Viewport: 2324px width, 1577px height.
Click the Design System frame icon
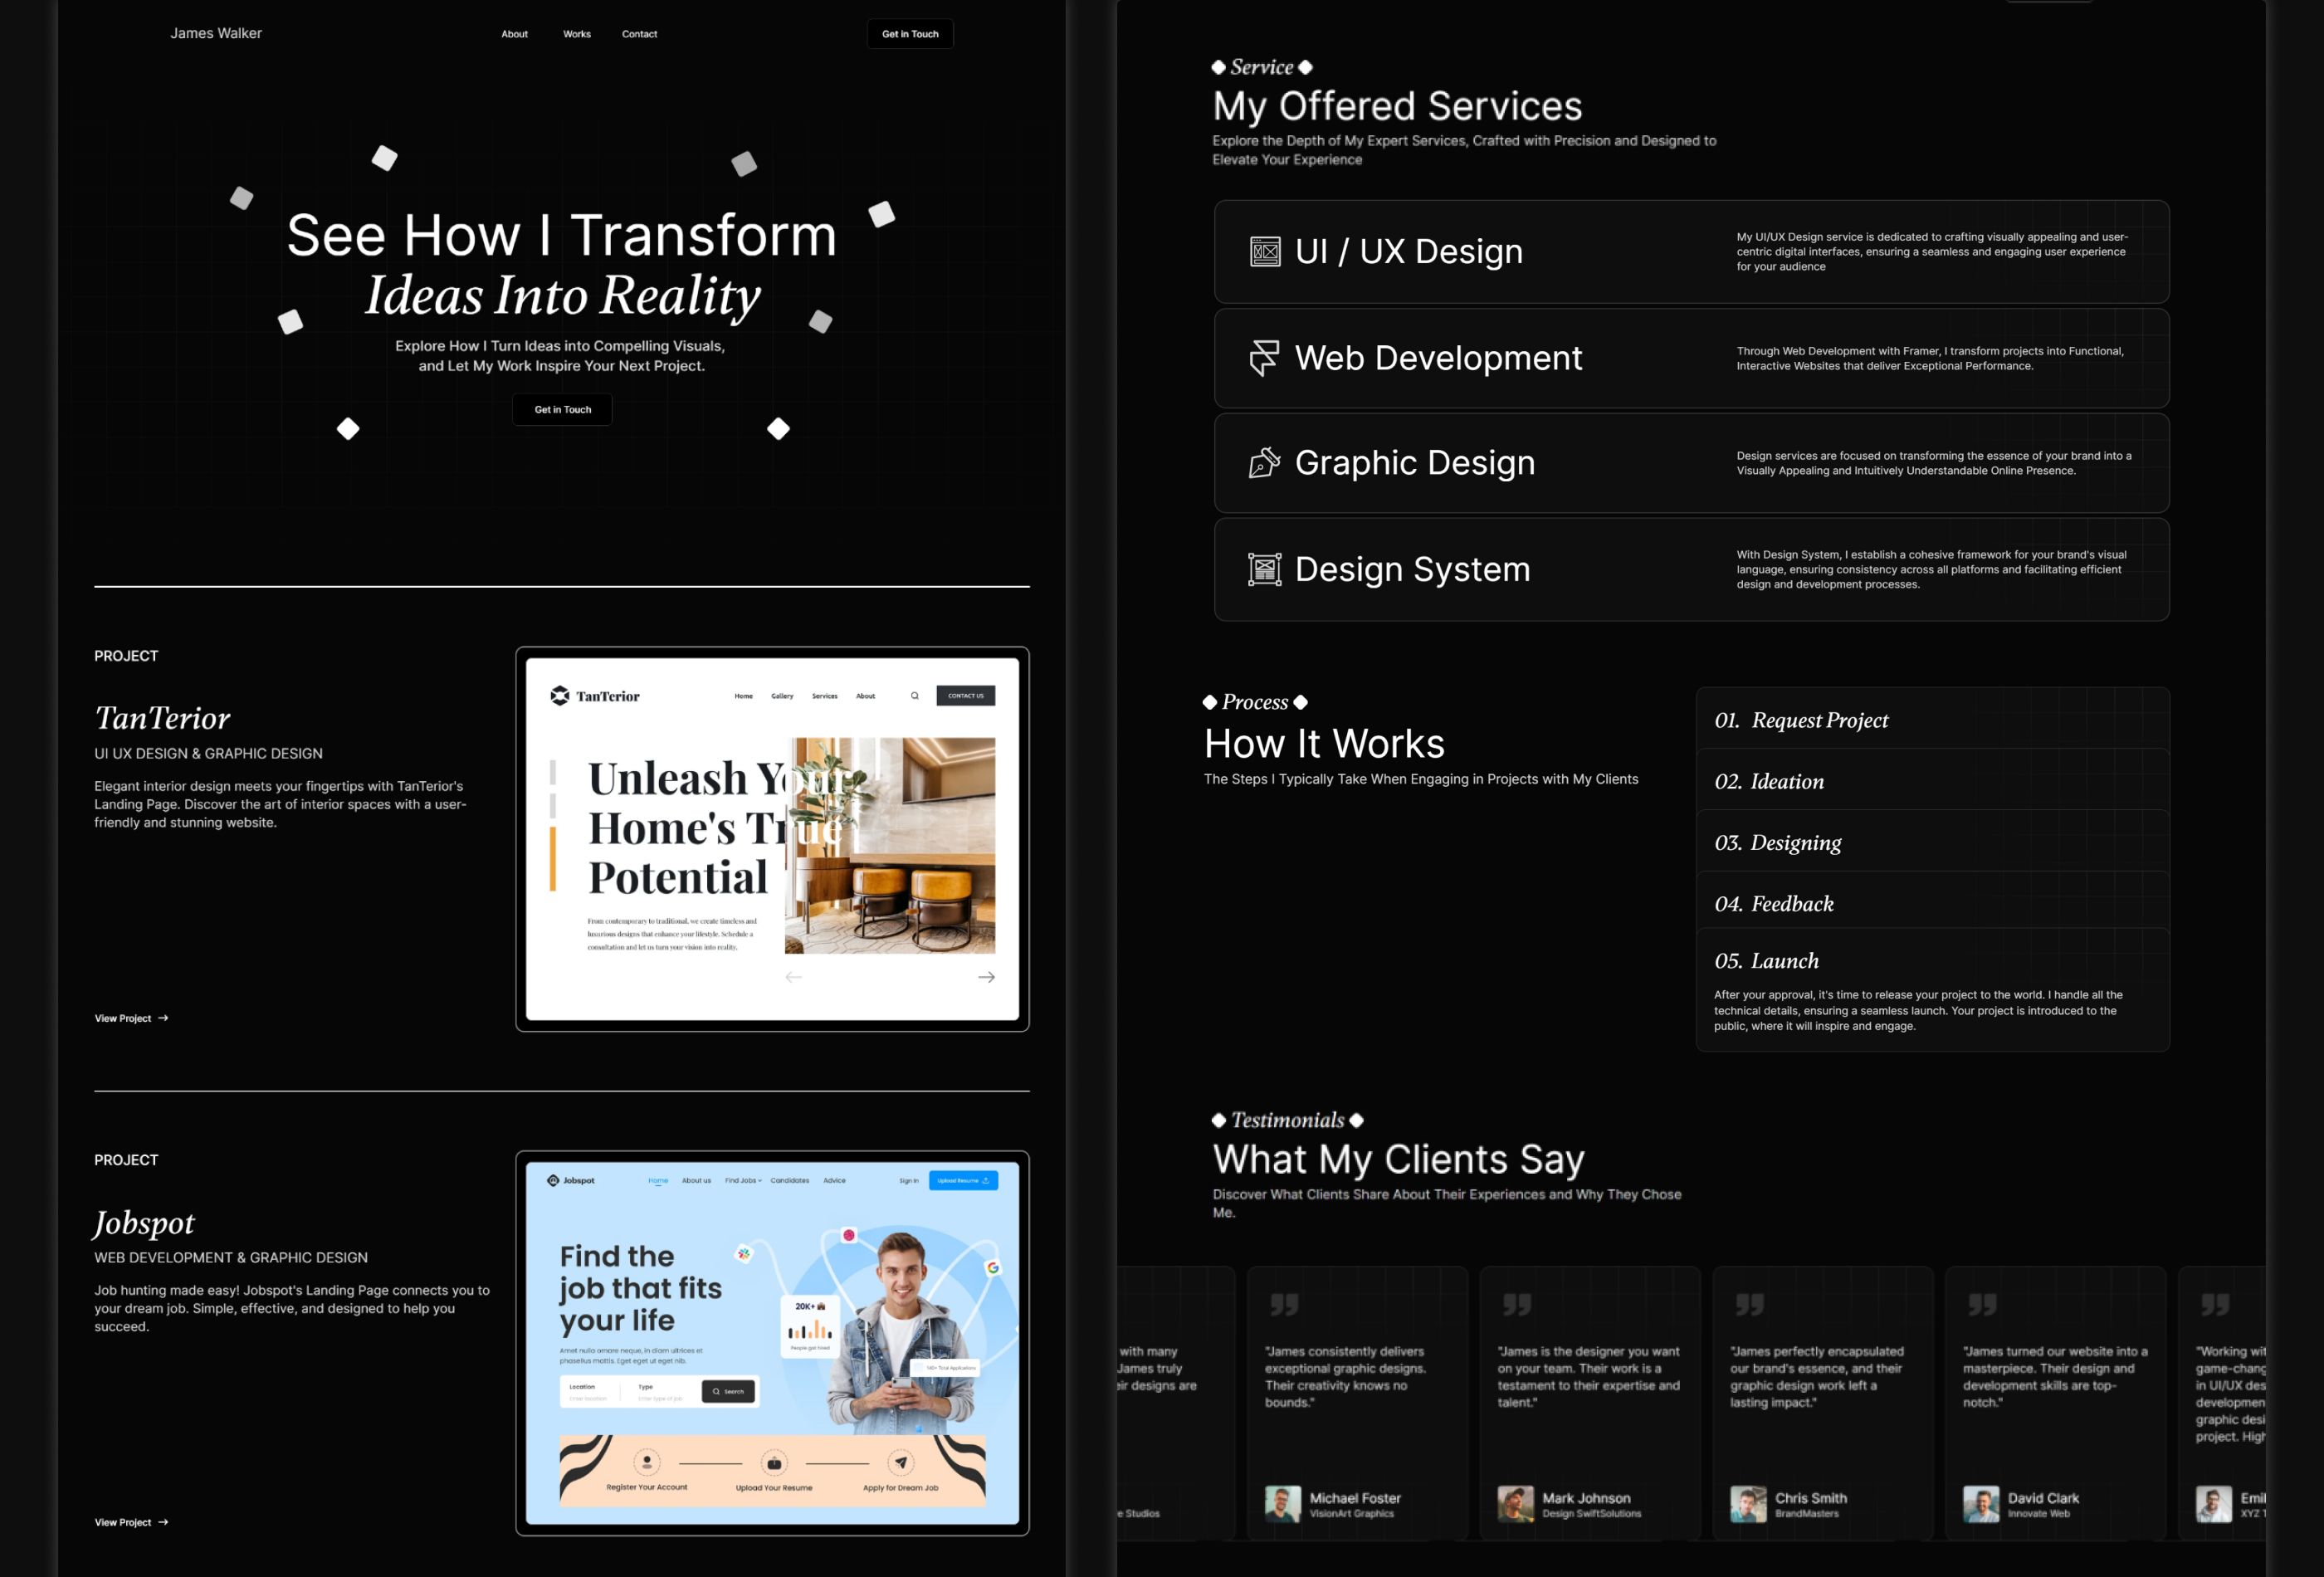1264,569
